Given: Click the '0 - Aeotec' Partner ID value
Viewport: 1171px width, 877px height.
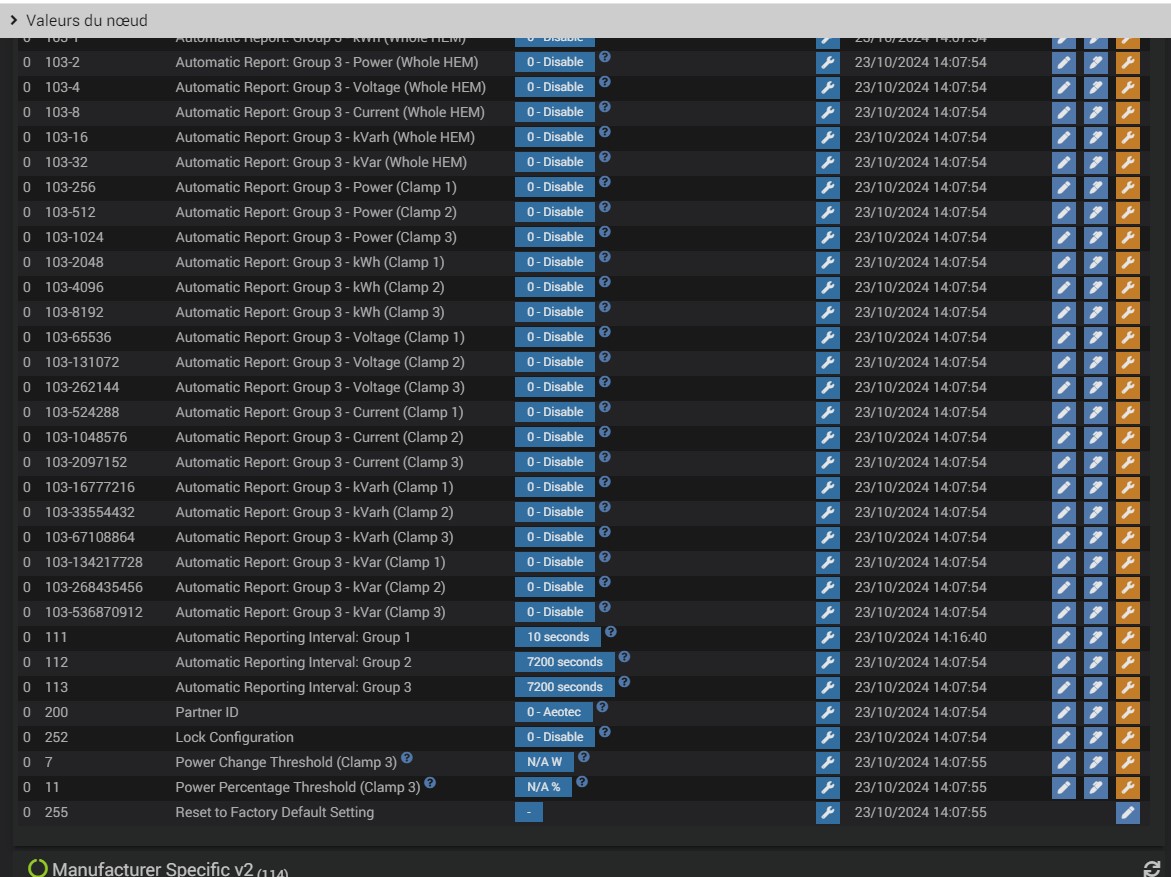Looking at the screenshot, I should [x=553, y=713].
